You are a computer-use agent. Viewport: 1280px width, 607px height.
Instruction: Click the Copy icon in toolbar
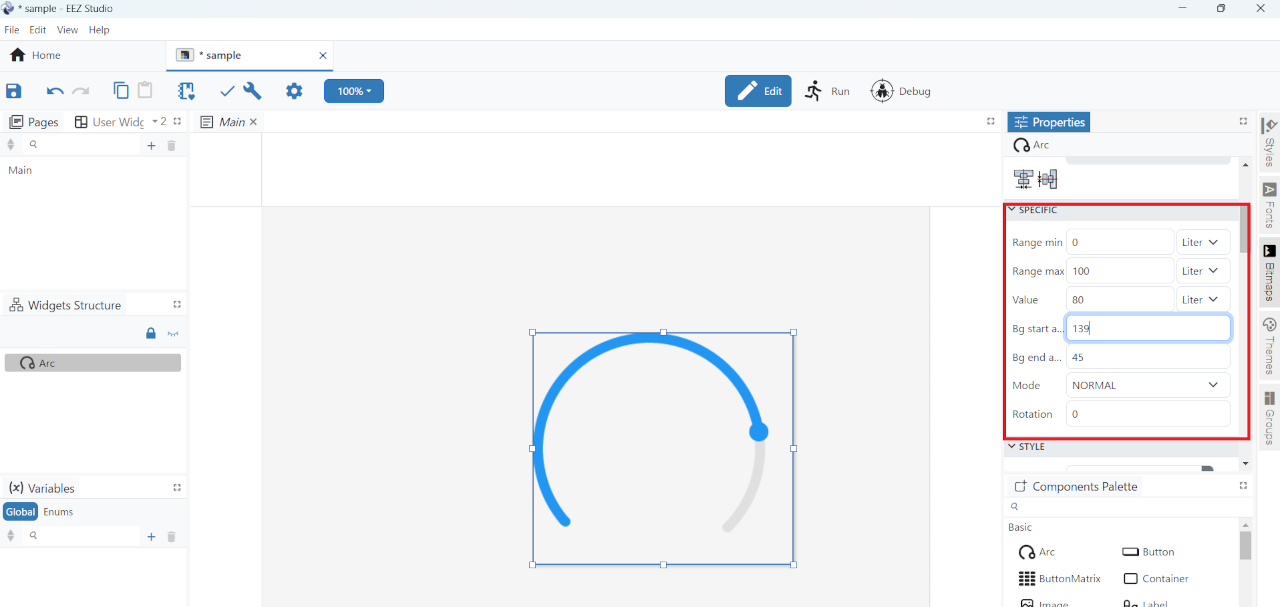point(121,91)
